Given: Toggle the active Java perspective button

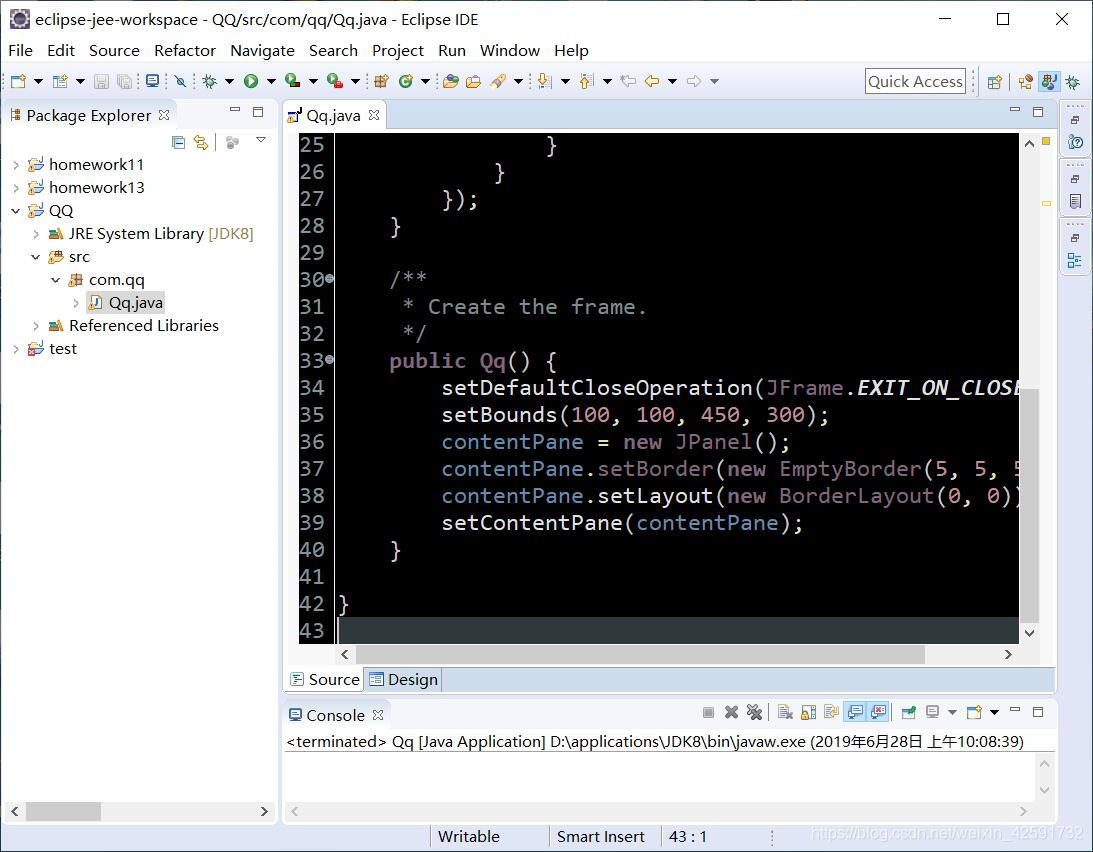Looking at the screenshot, I should (x=1049, y=82).
